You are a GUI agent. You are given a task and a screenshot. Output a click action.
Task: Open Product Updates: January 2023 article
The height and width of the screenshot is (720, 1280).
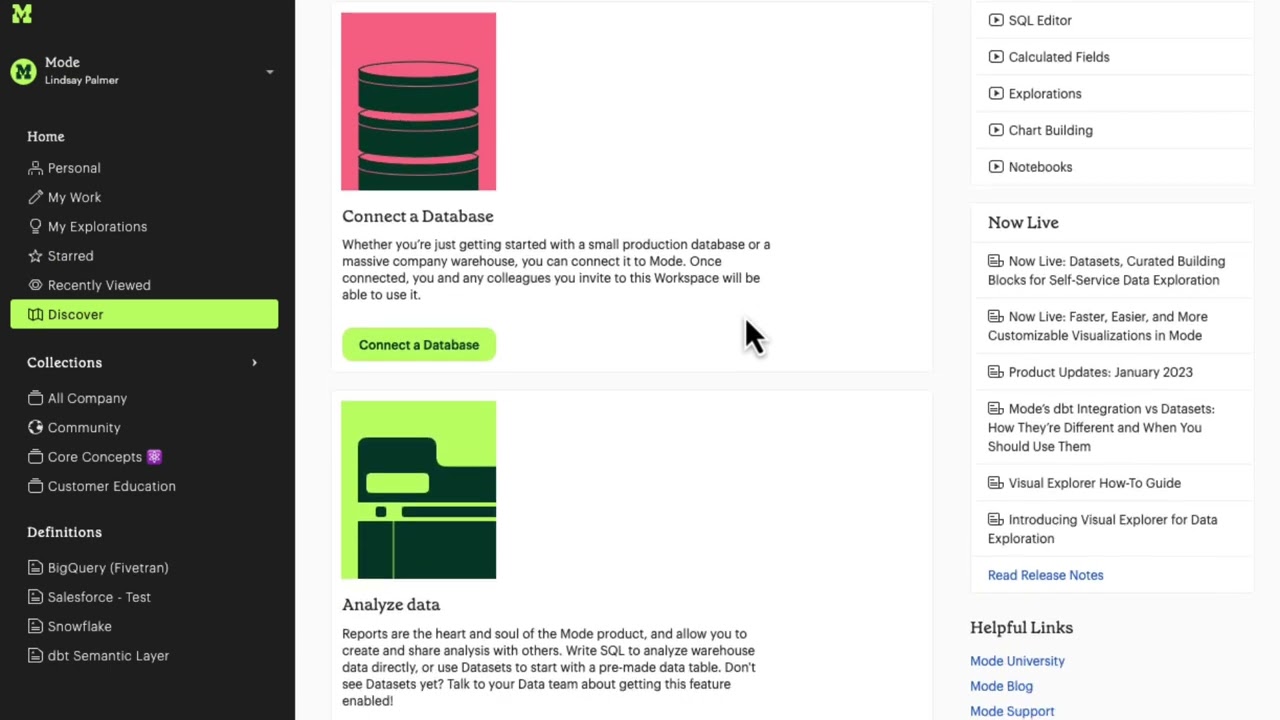(1100, 372)
